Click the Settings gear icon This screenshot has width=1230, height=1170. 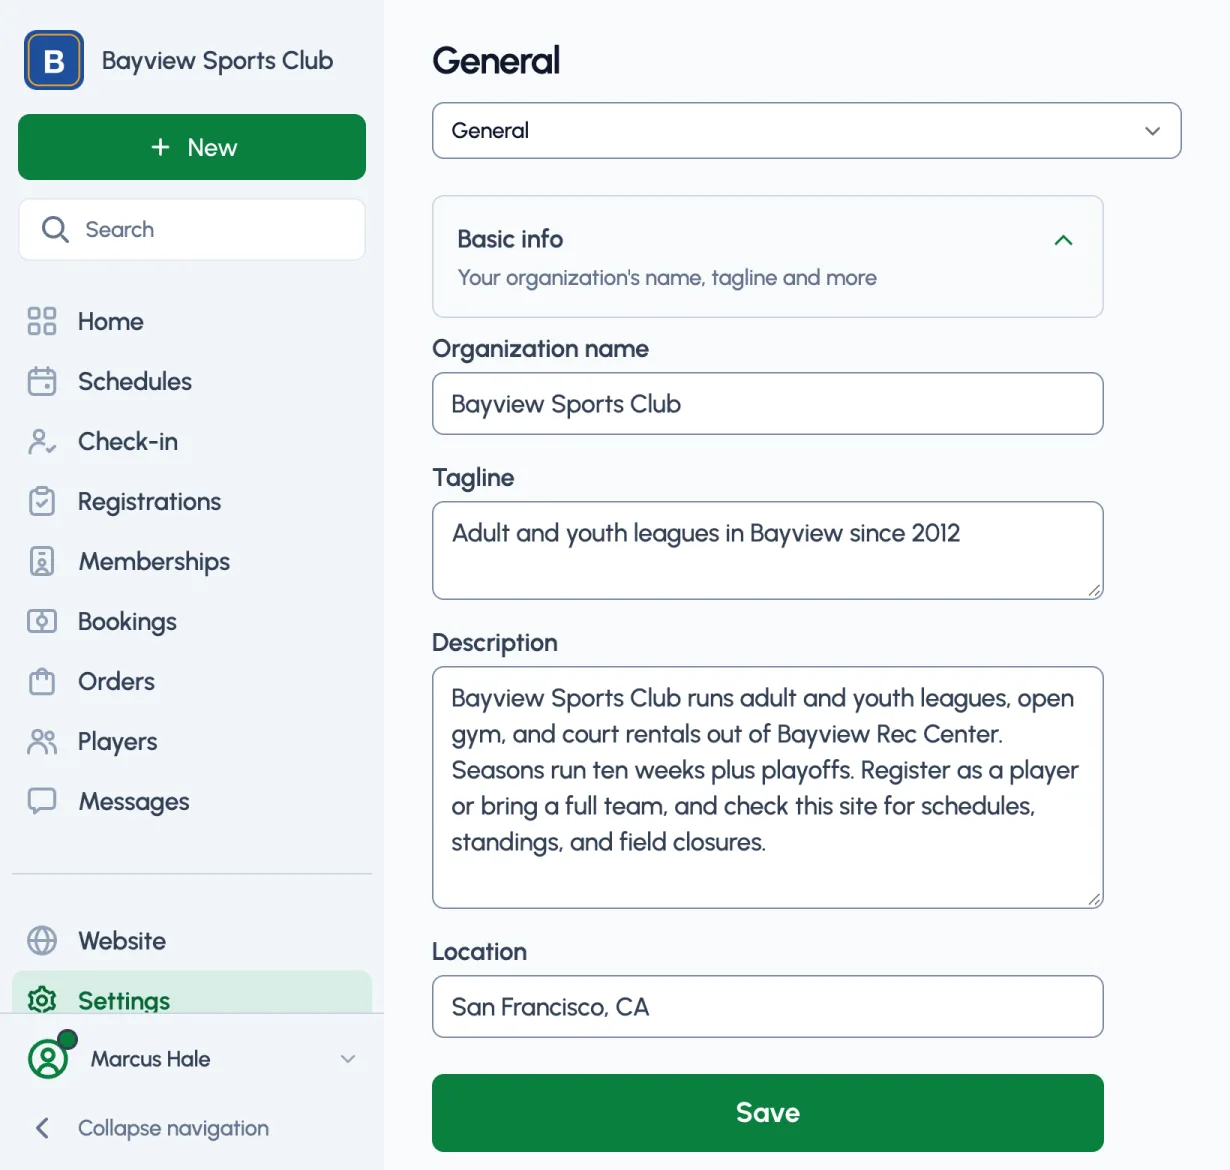[42, 999]
